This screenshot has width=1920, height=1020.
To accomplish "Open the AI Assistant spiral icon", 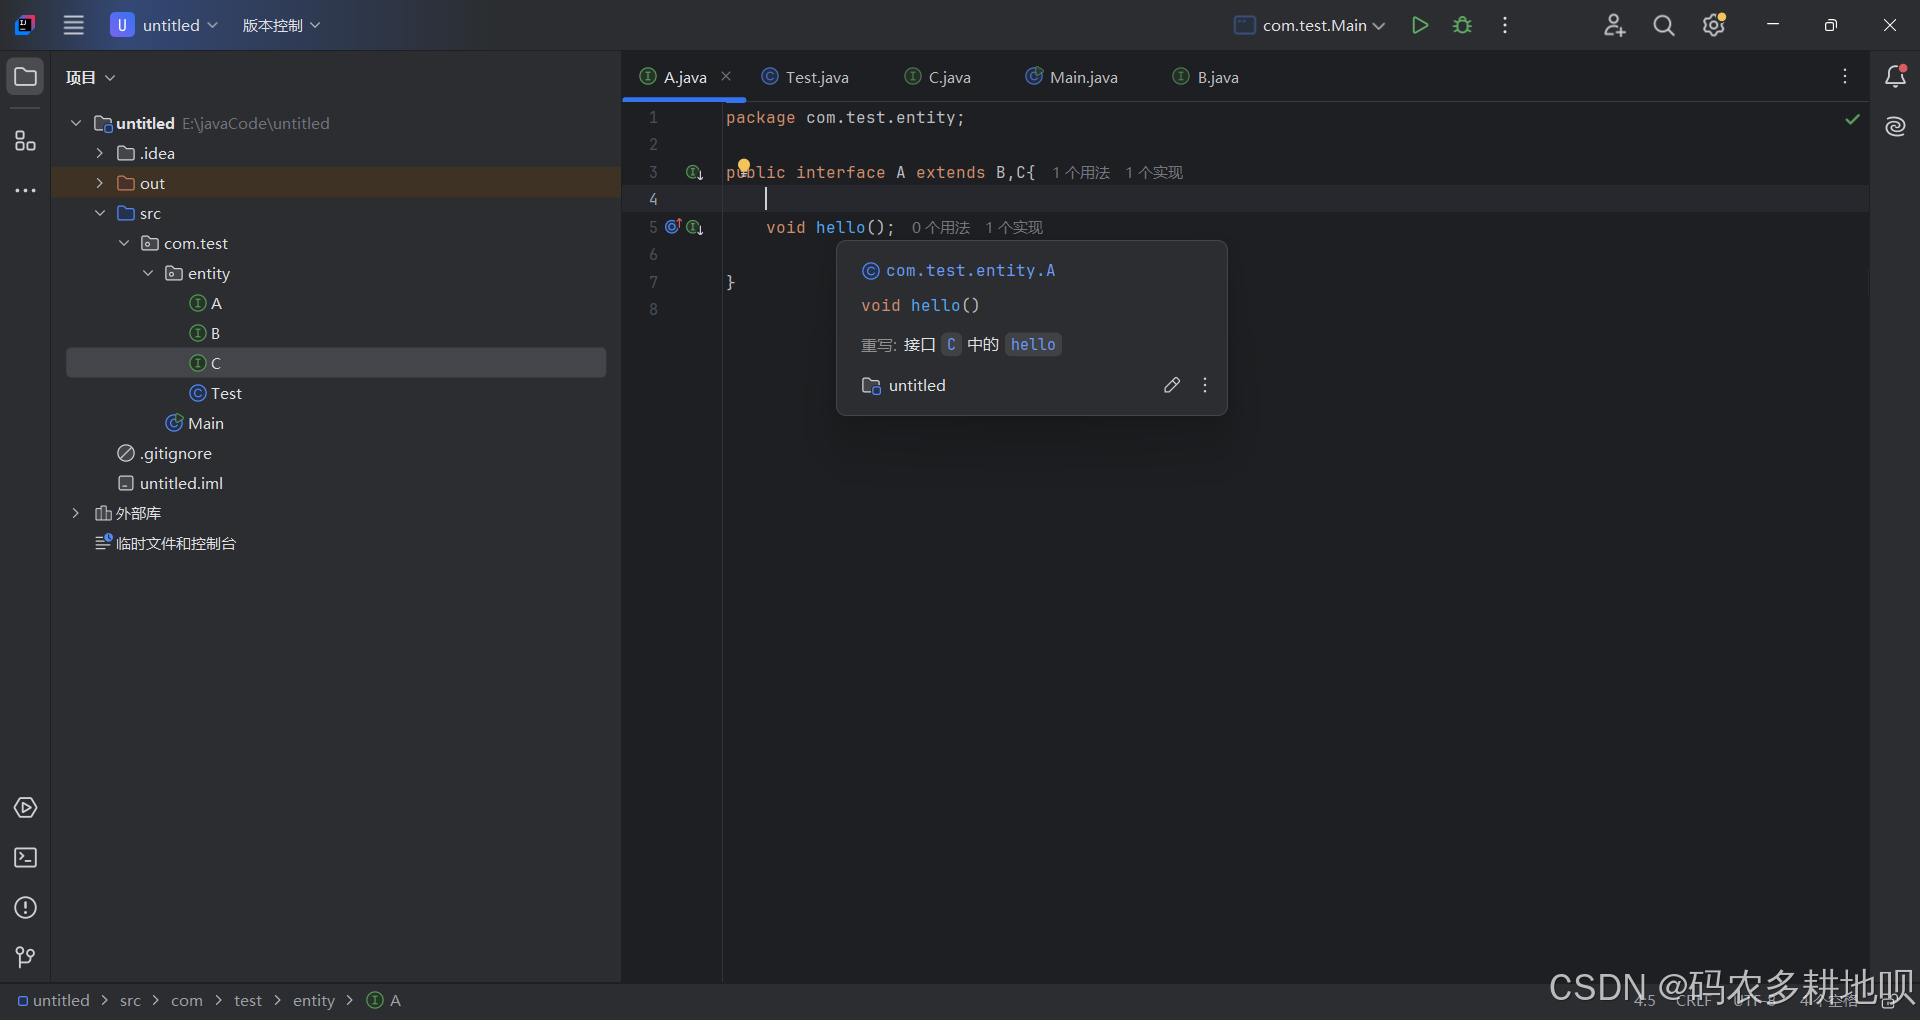I will 1895,126.
